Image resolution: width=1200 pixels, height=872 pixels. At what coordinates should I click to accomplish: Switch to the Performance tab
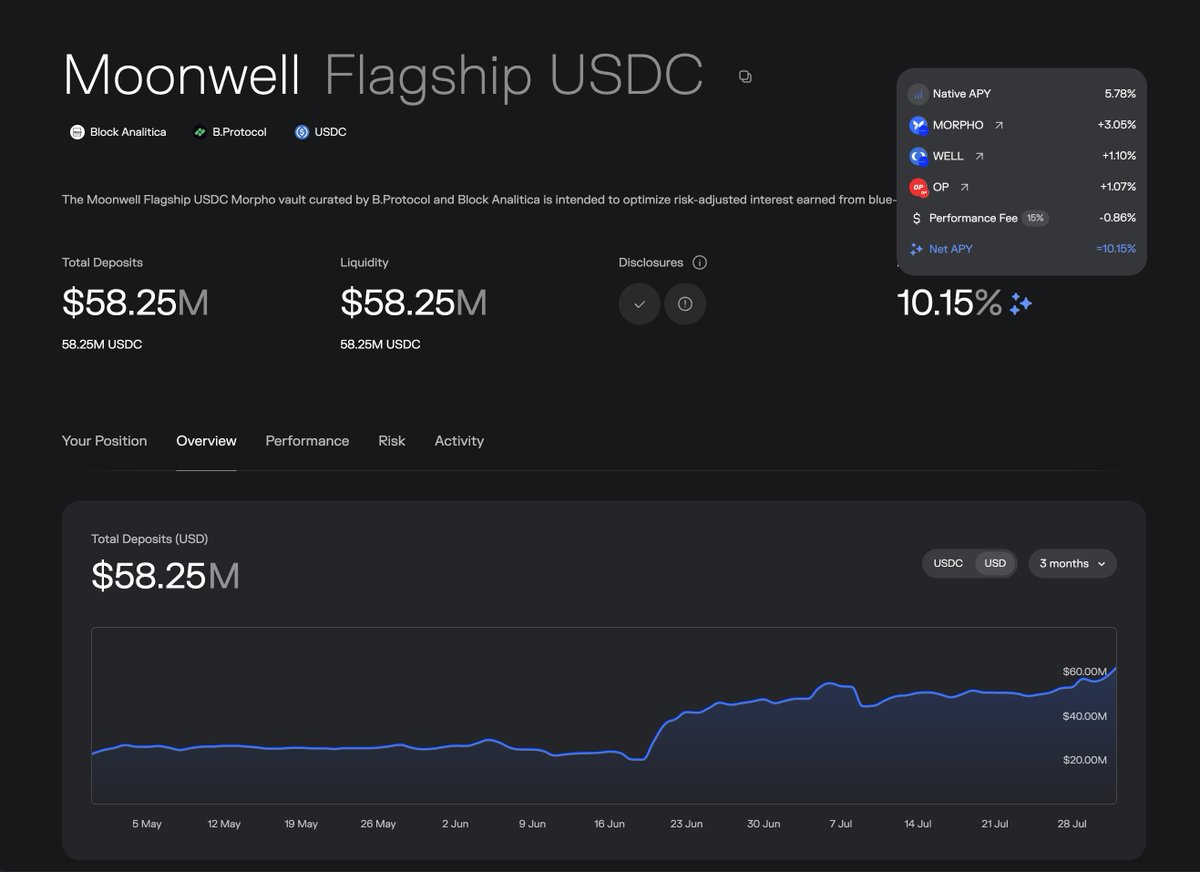coord(307,441)
